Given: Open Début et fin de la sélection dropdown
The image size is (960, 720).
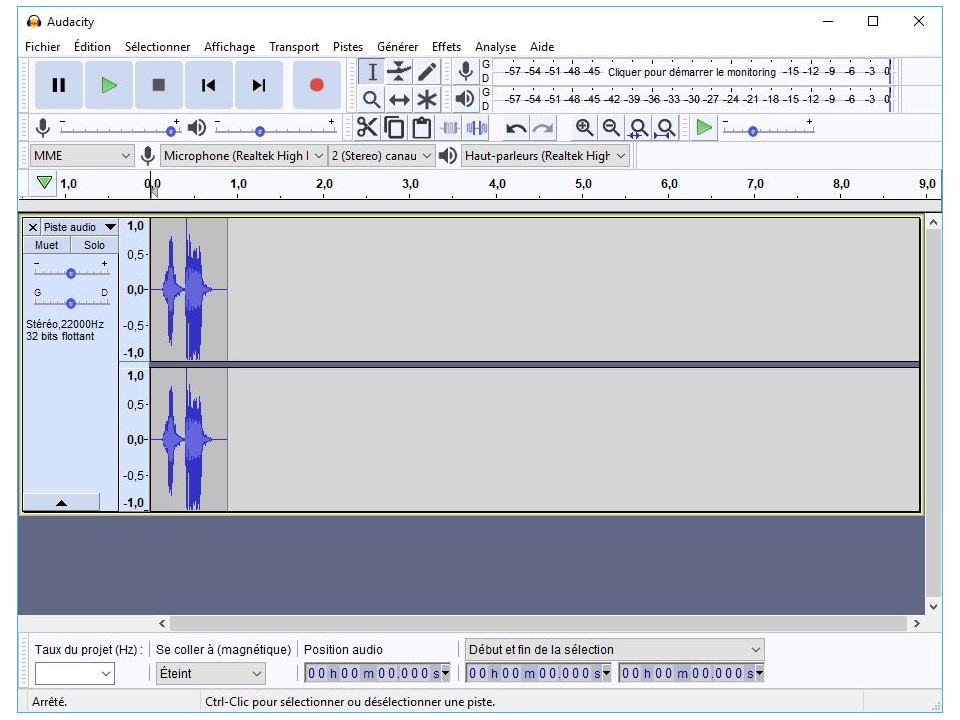Looking at the screenshot, I should 615,649.
